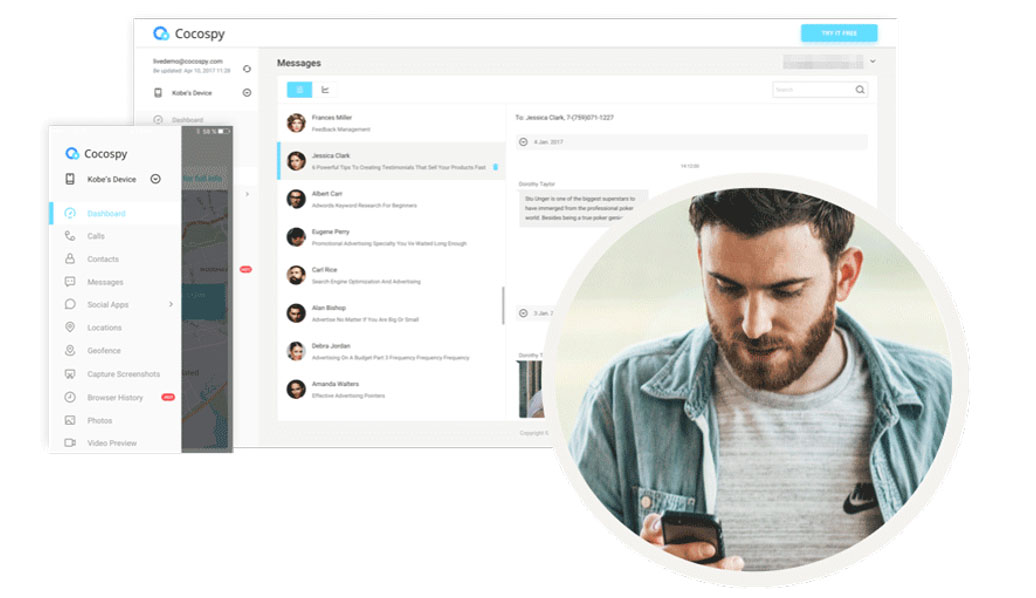
Task: Open Calls from the mobile sidebar
Action: pyautogui.click(x=96, y=236)
